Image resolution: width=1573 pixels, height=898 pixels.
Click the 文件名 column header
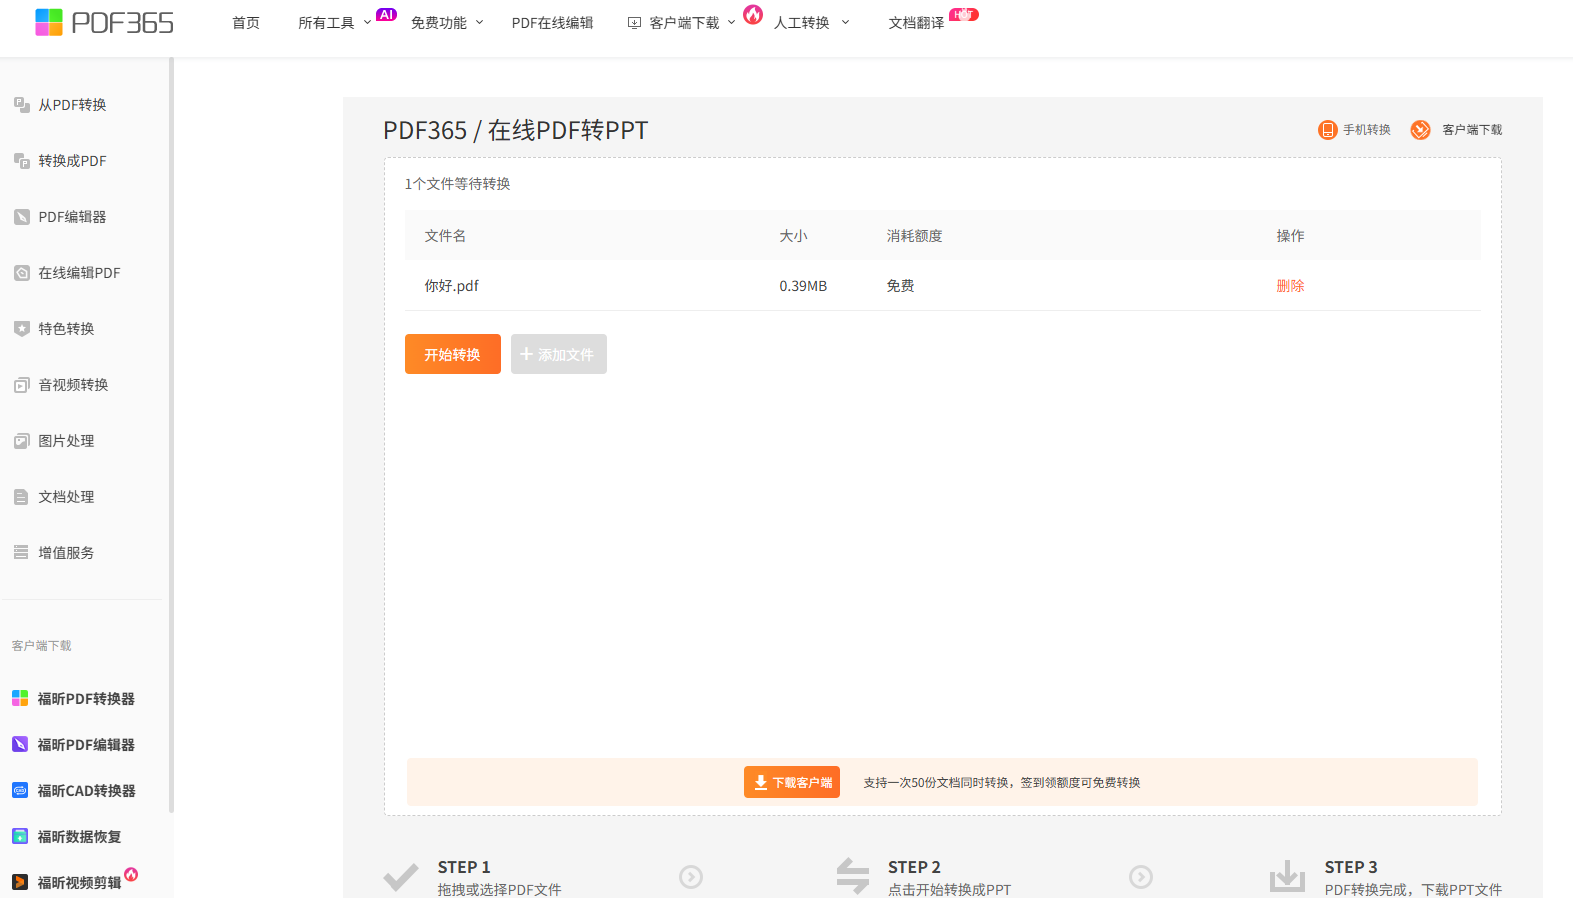pyautogui.click(x=445, y=236)
